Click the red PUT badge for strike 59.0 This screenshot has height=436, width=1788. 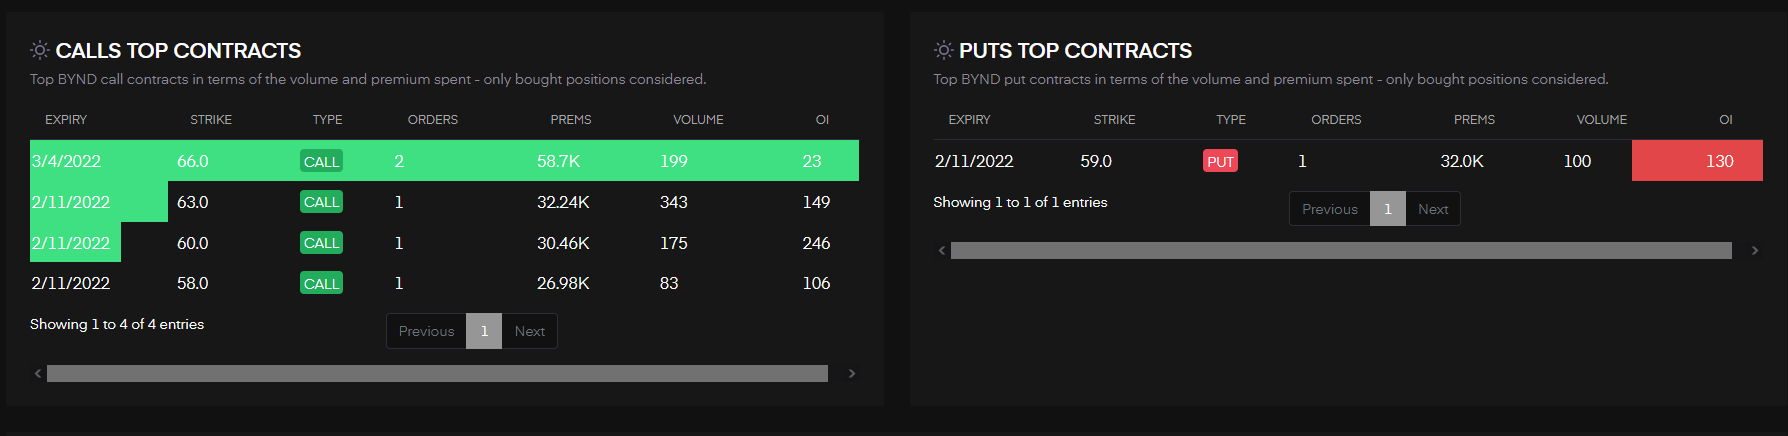[1220, 161]
